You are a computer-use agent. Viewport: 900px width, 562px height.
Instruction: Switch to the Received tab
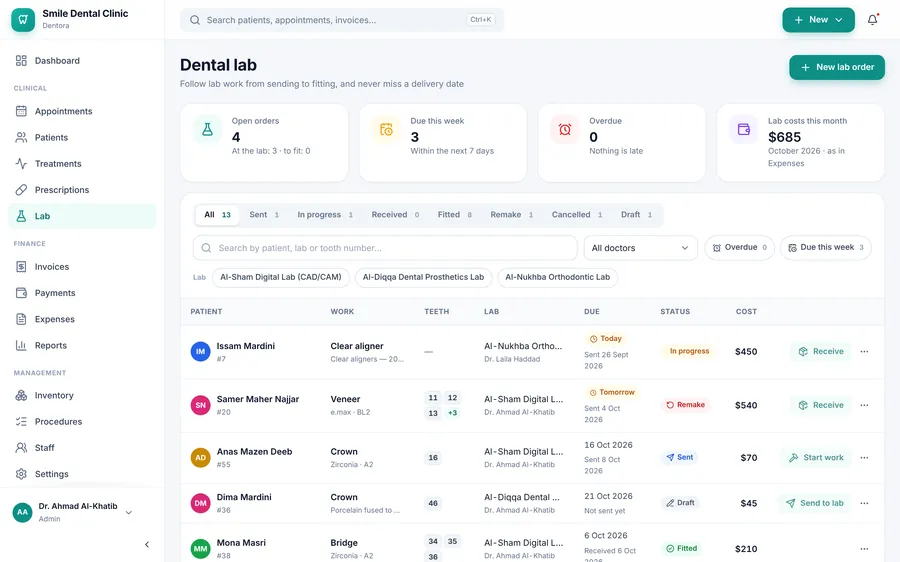pos(395,215)
